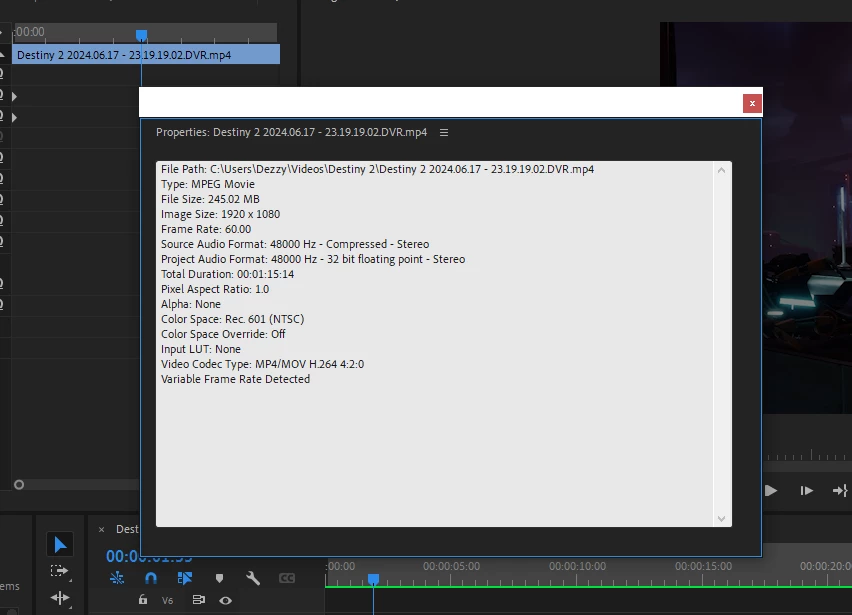Click 'Pixel Aspect Ratio: 1.0' text

pyautogui.click(x=215, y=289)
